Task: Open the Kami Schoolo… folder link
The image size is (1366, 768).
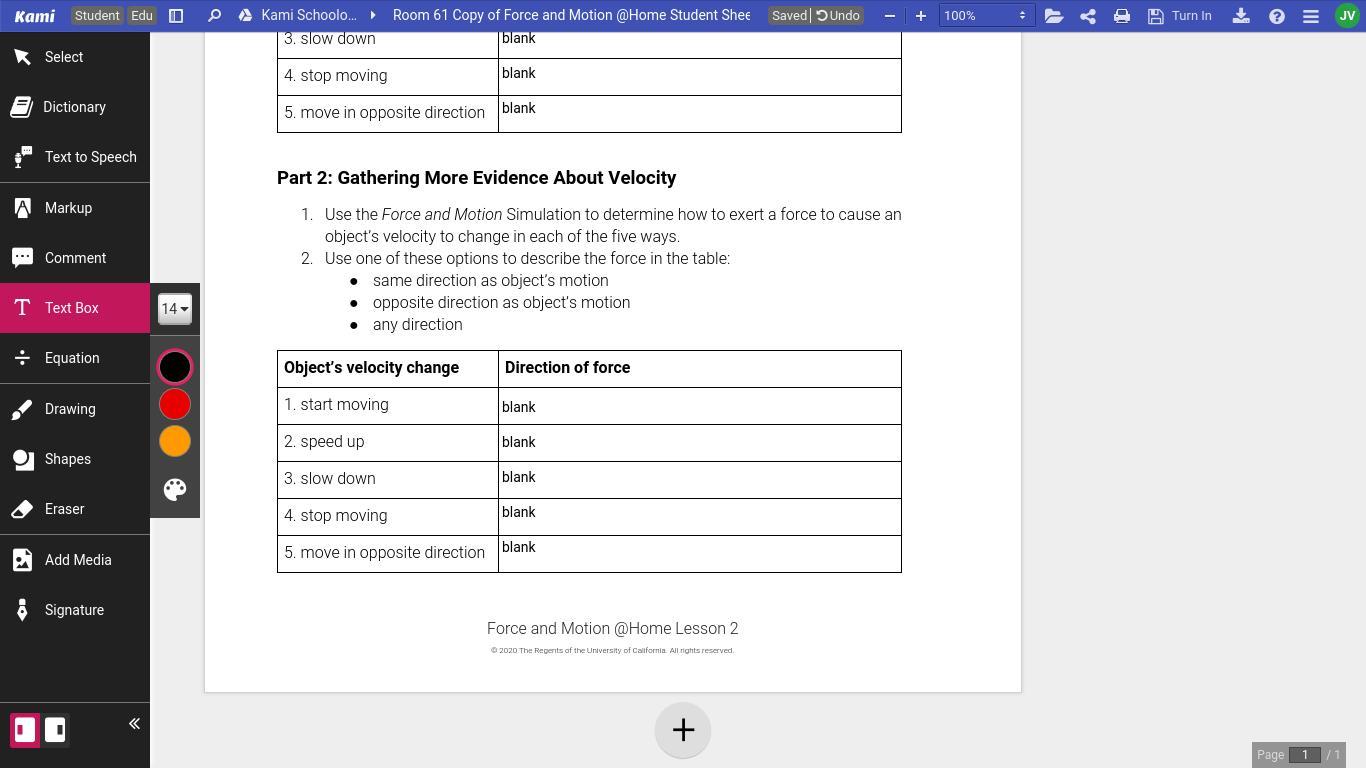Action: 308,16
